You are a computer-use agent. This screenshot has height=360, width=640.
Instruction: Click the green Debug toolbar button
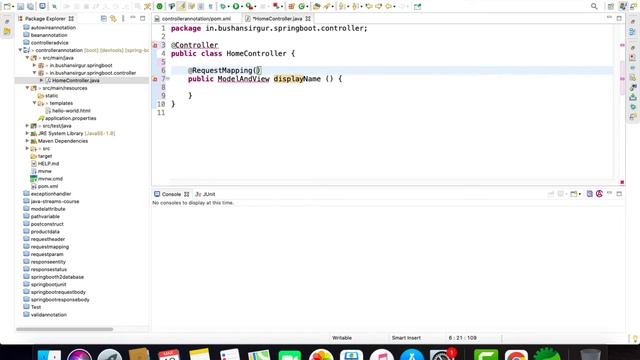tap(223, 6)
